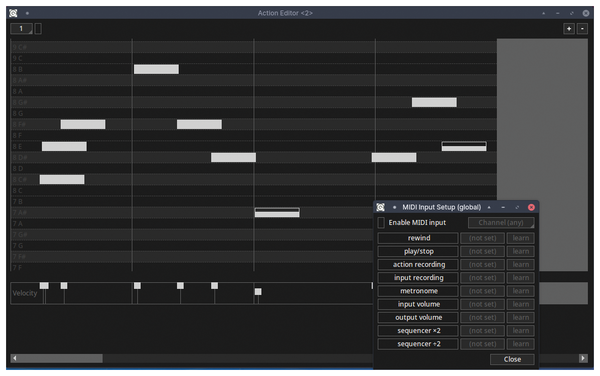
Task: Click the velocity handle under the second 8 F# note
Action: pos(180,286)
